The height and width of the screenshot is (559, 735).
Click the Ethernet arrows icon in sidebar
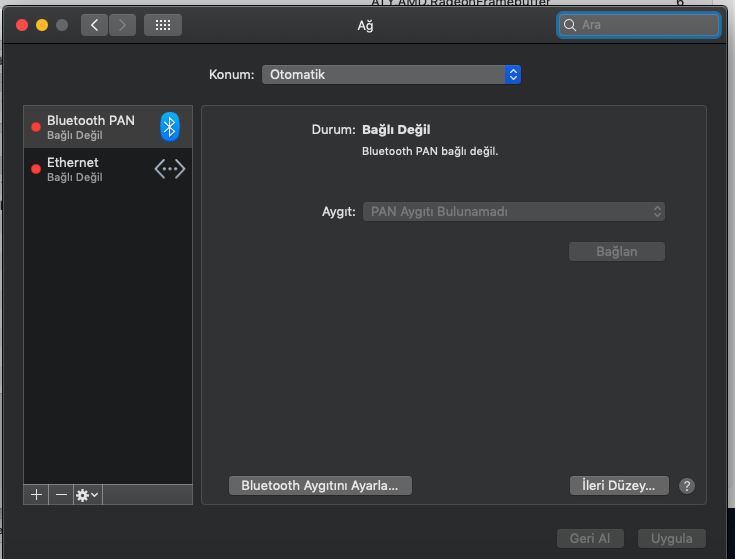pyautogui.click(x=170, y=169)
